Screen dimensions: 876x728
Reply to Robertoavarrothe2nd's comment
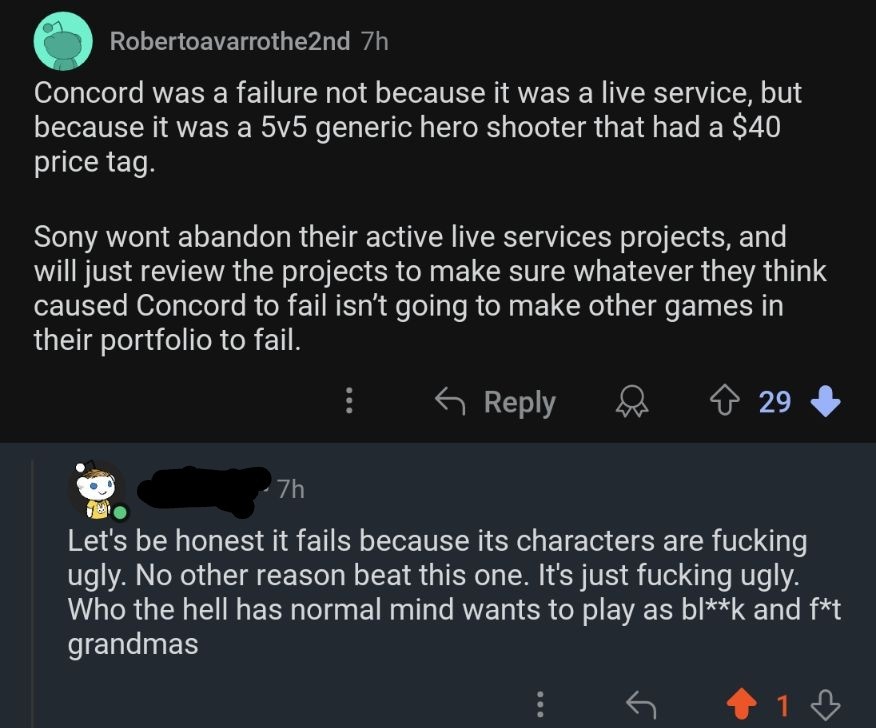[496, 402]
